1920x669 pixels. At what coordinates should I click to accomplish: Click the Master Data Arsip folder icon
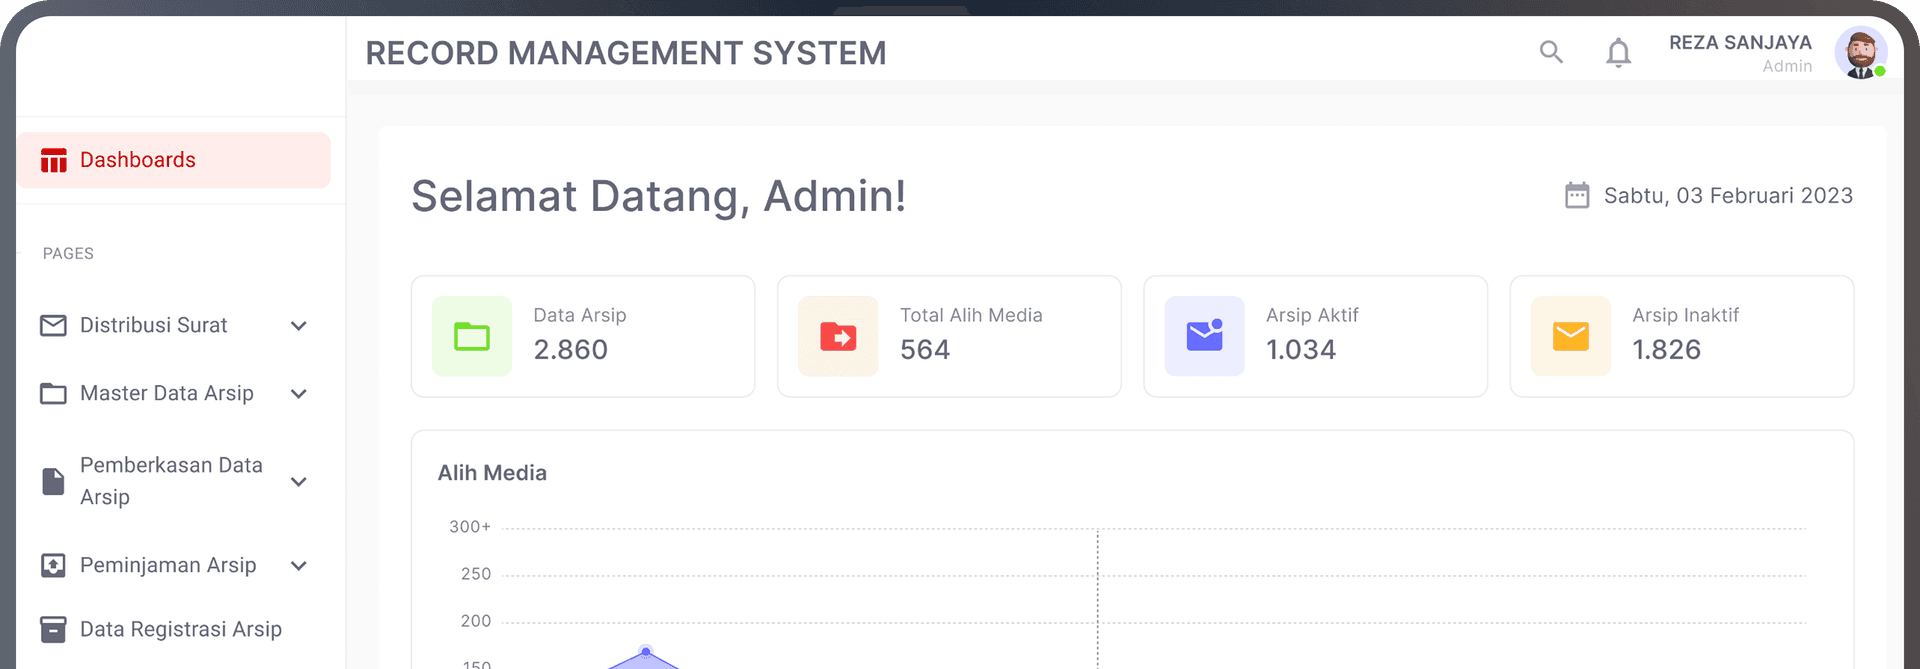[53, 393]
